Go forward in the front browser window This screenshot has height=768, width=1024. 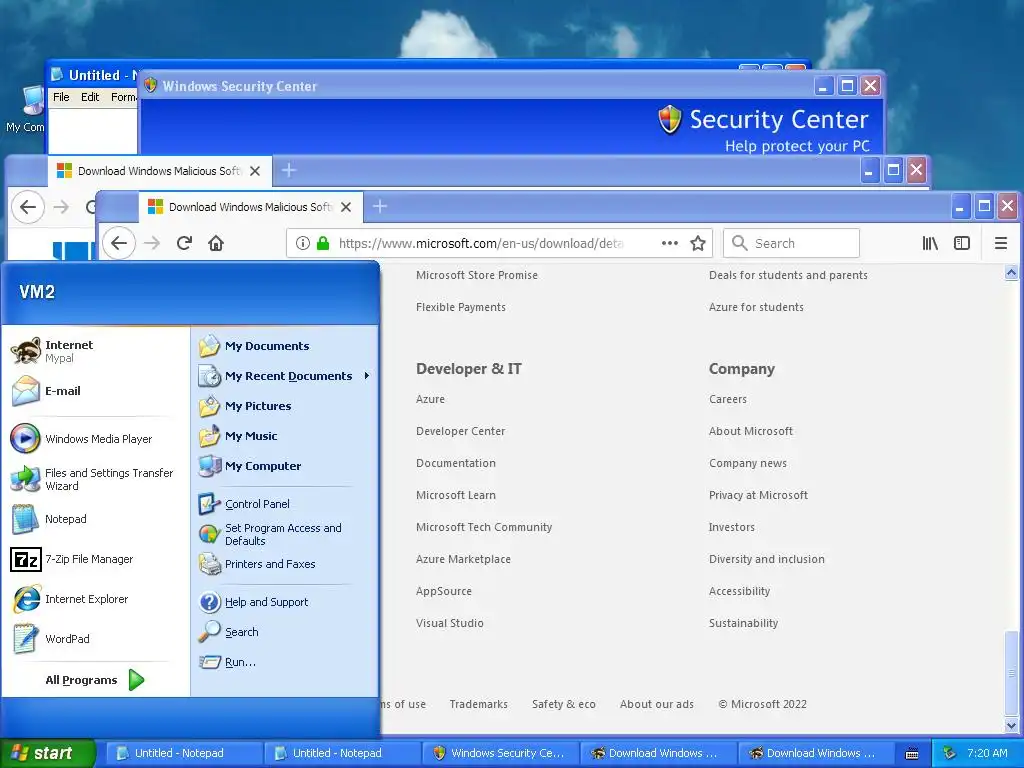click(152, 244)
